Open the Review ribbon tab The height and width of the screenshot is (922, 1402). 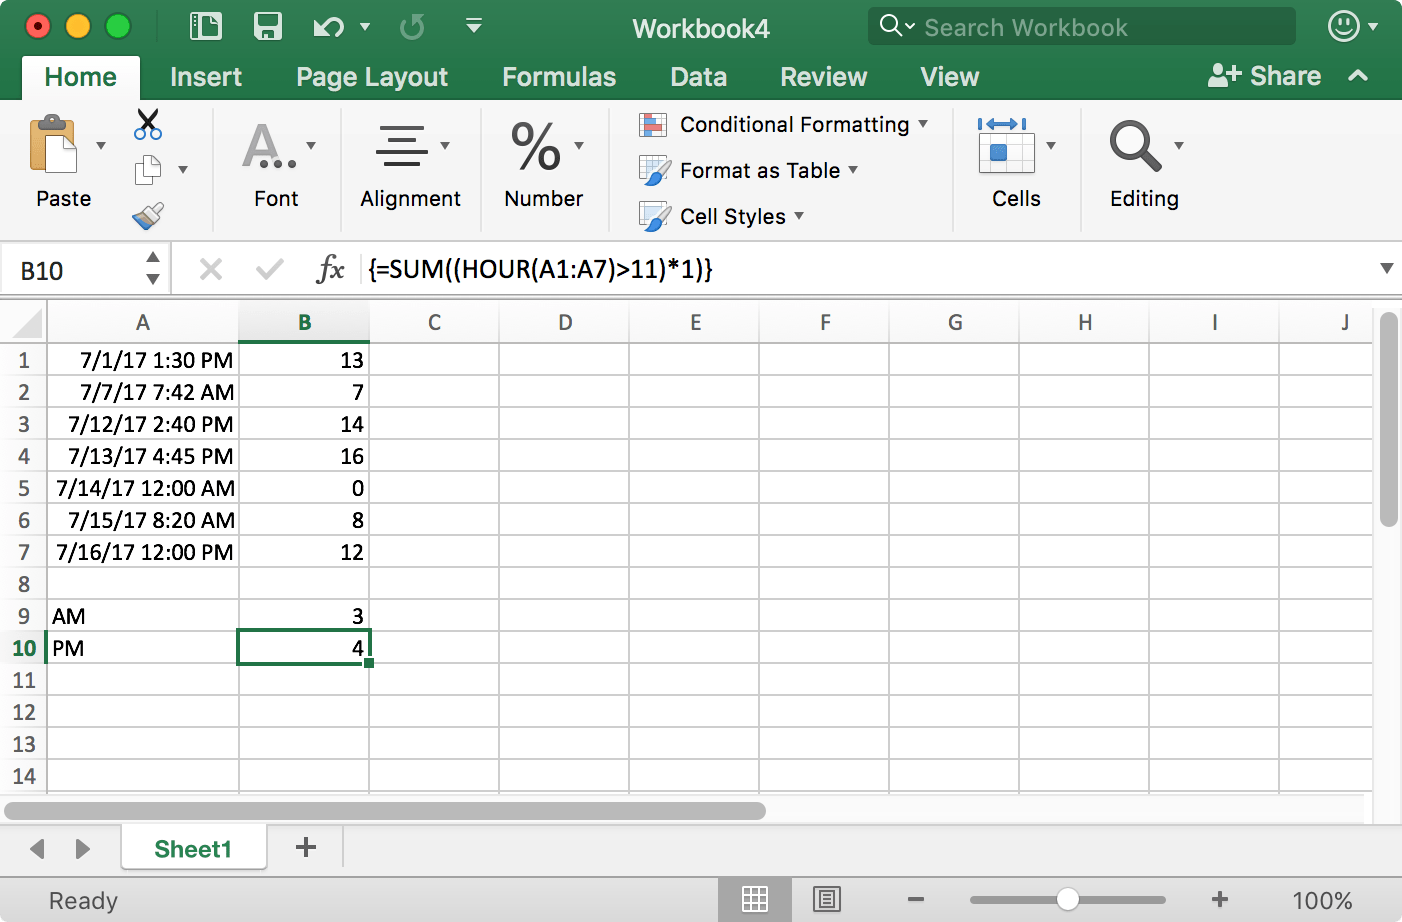tap(823, 76)
